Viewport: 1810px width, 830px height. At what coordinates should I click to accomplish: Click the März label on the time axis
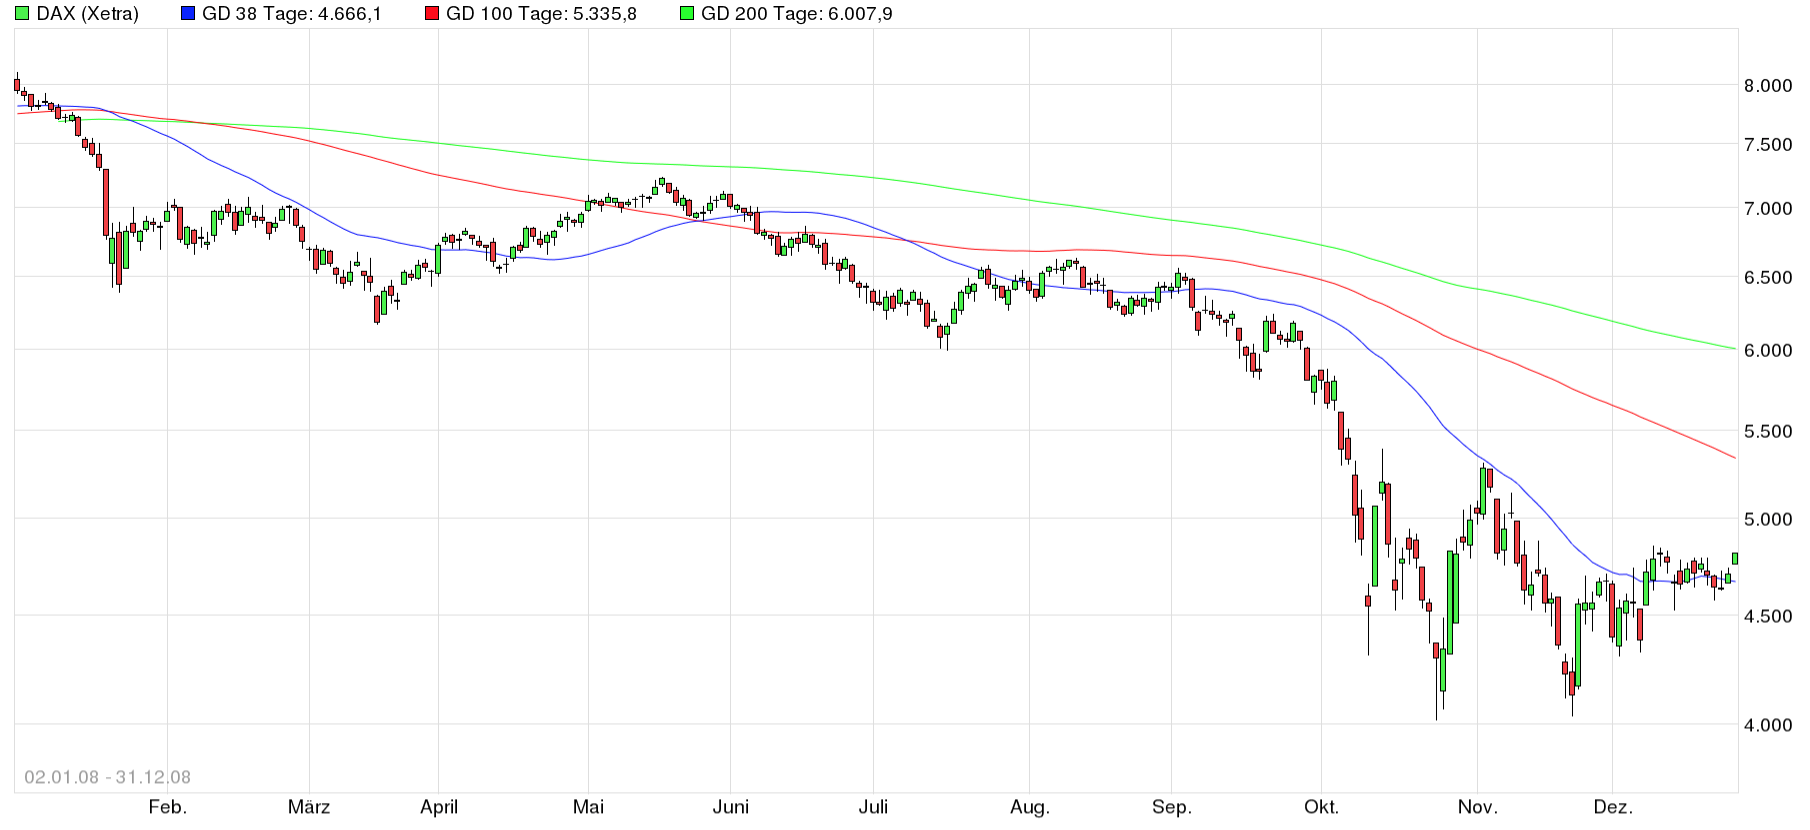(x=309, y=807)
